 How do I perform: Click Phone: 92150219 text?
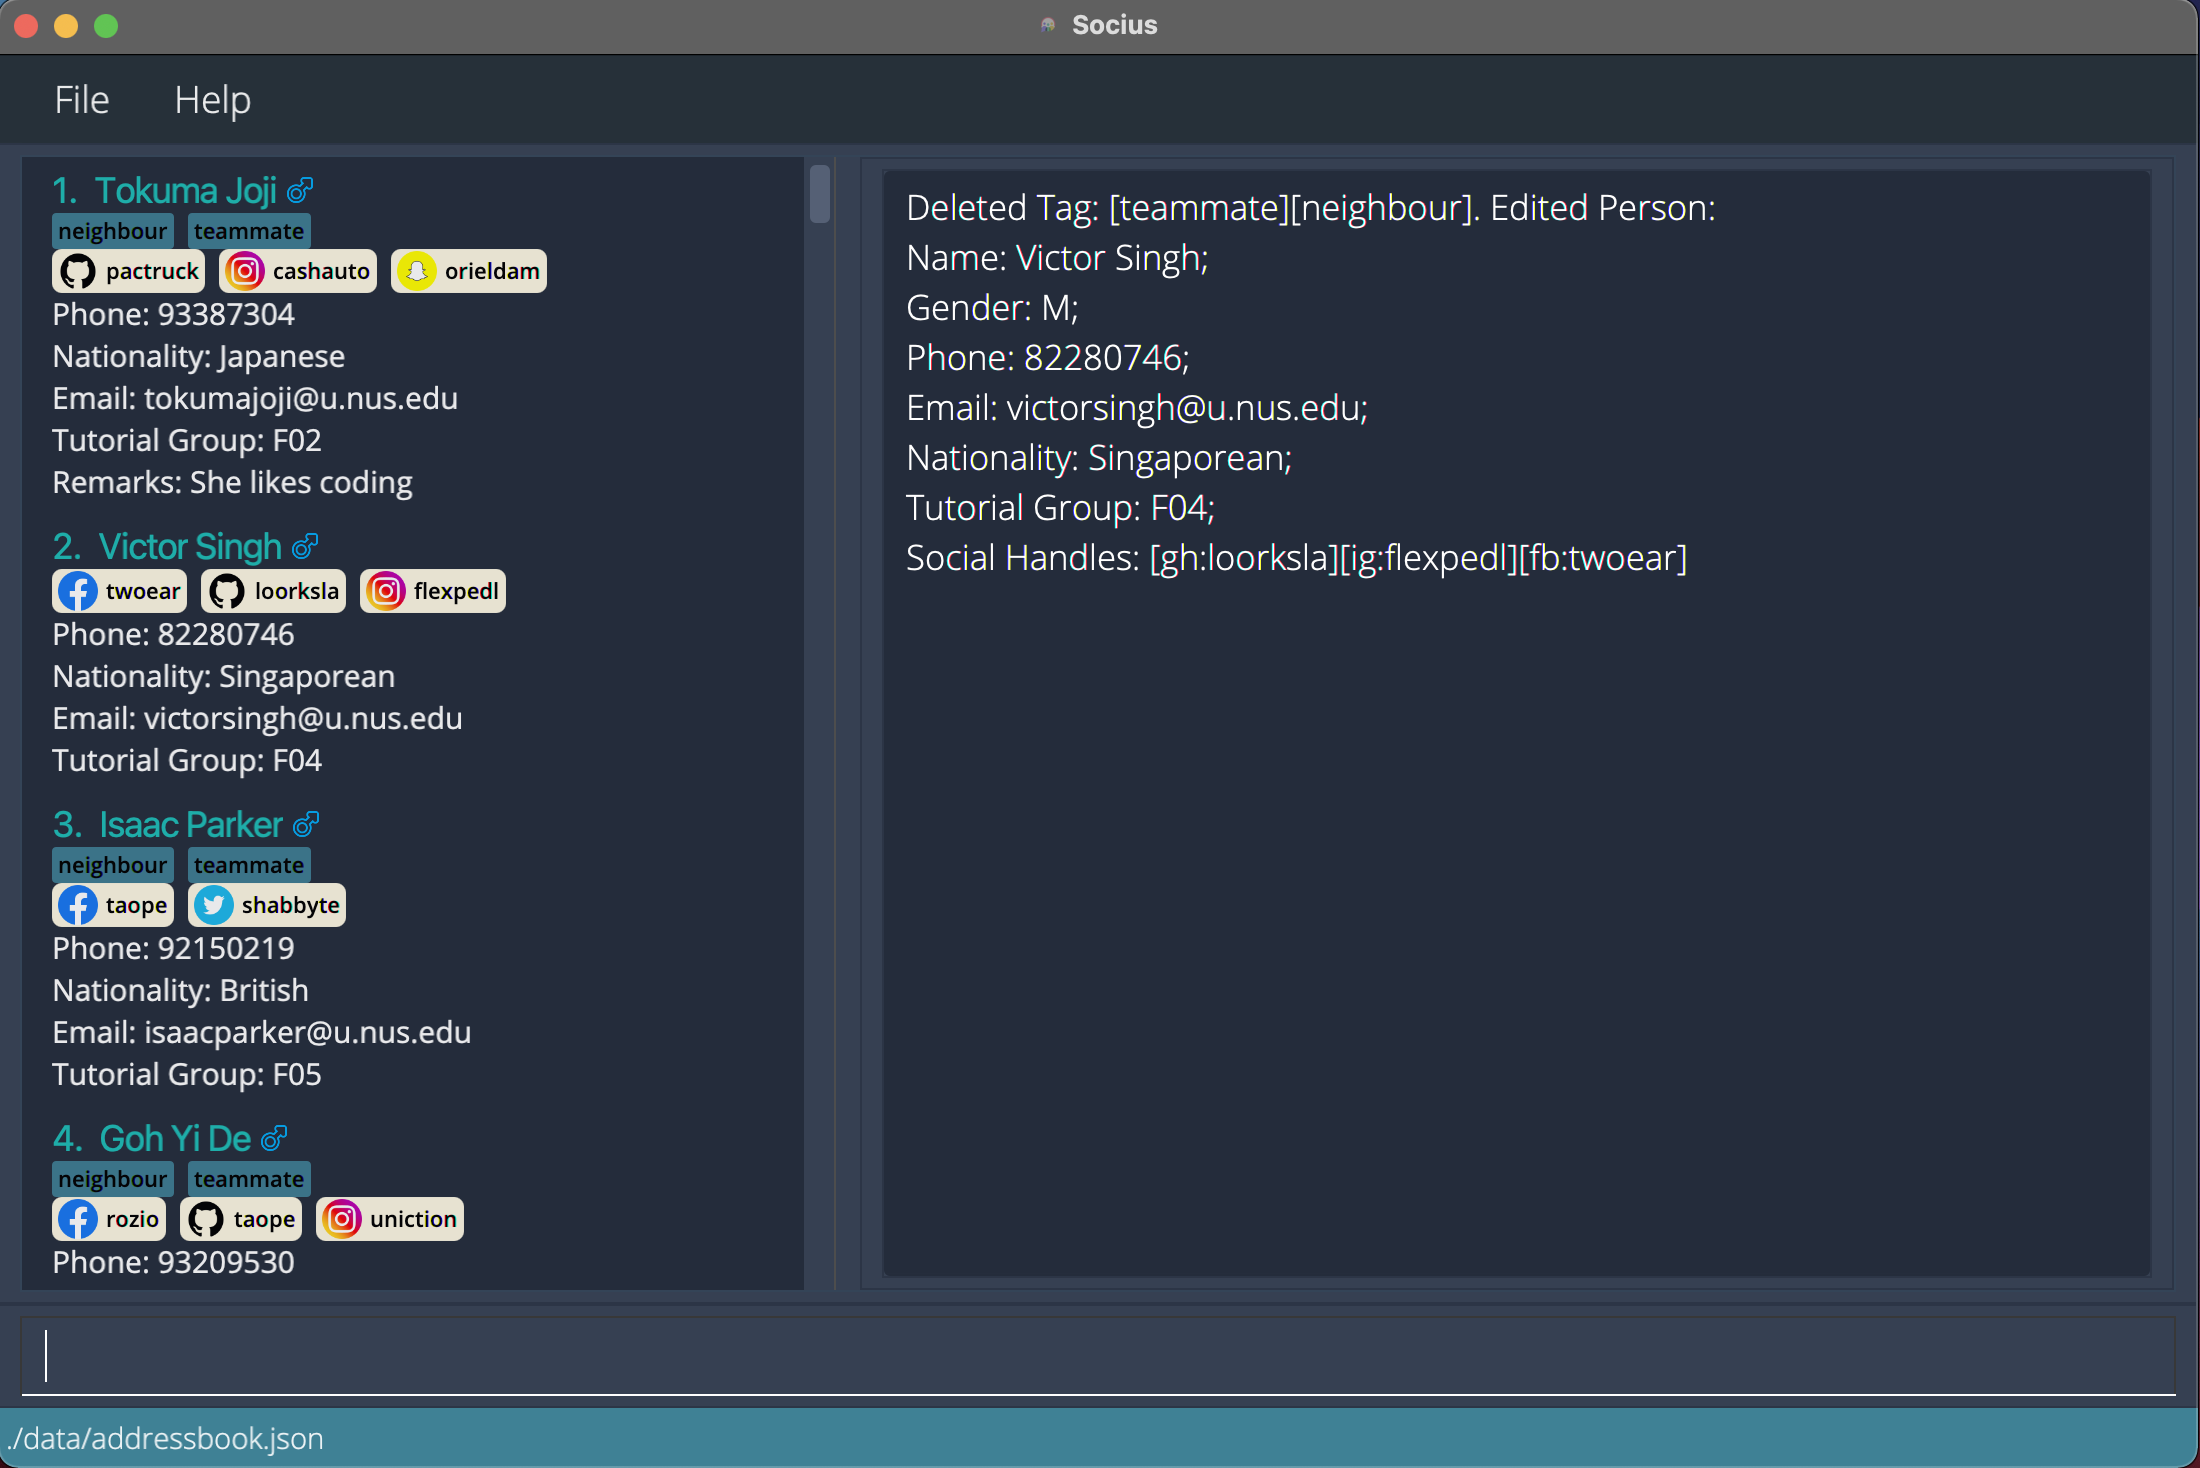(173, 948)
